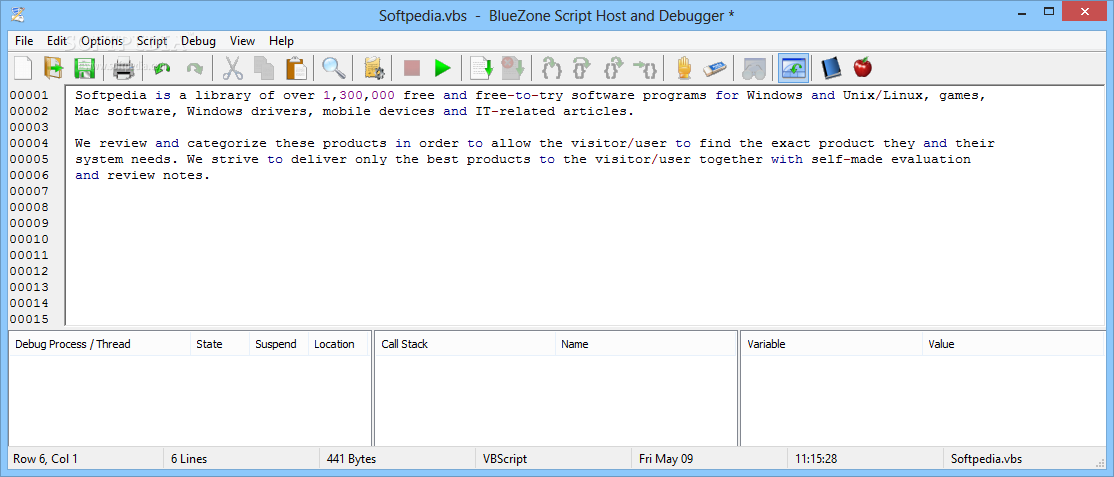Click inside the empty Variable watch panel
This screenshot has height=477, width=1114.
pyautogui.click(x=922, y=400)
